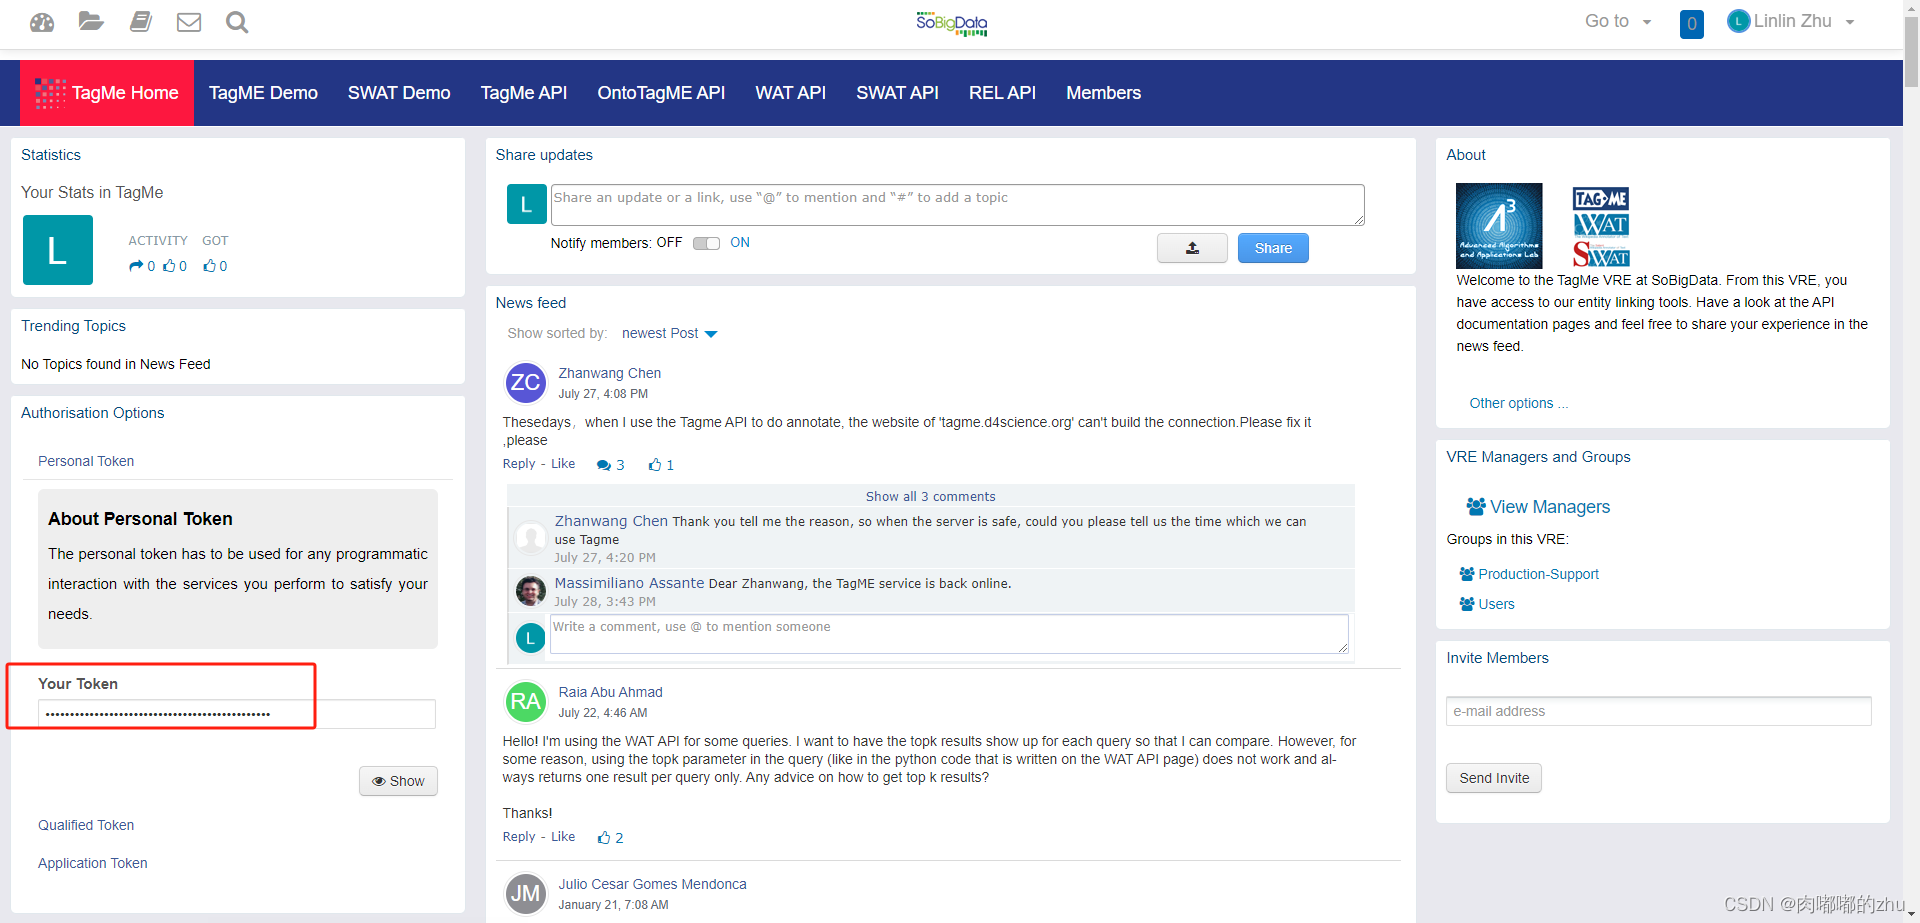The height and width of the screenshot is (923, 1920).
Task: Focus the Share an update text box
Action: (x=957, y=205)
